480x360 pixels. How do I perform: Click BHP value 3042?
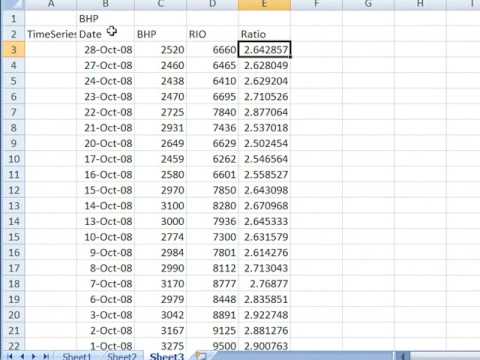pos(160,315)
